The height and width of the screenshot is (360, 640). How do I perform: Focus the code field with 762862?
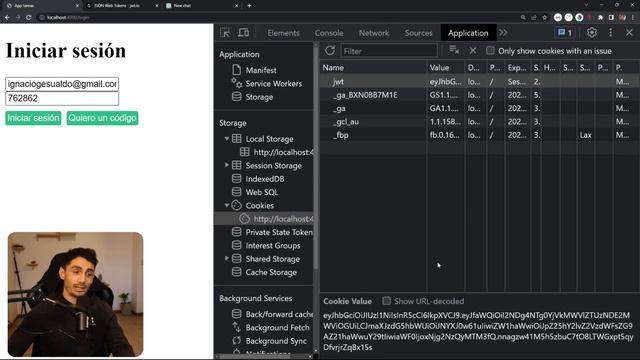click(62, 98)
